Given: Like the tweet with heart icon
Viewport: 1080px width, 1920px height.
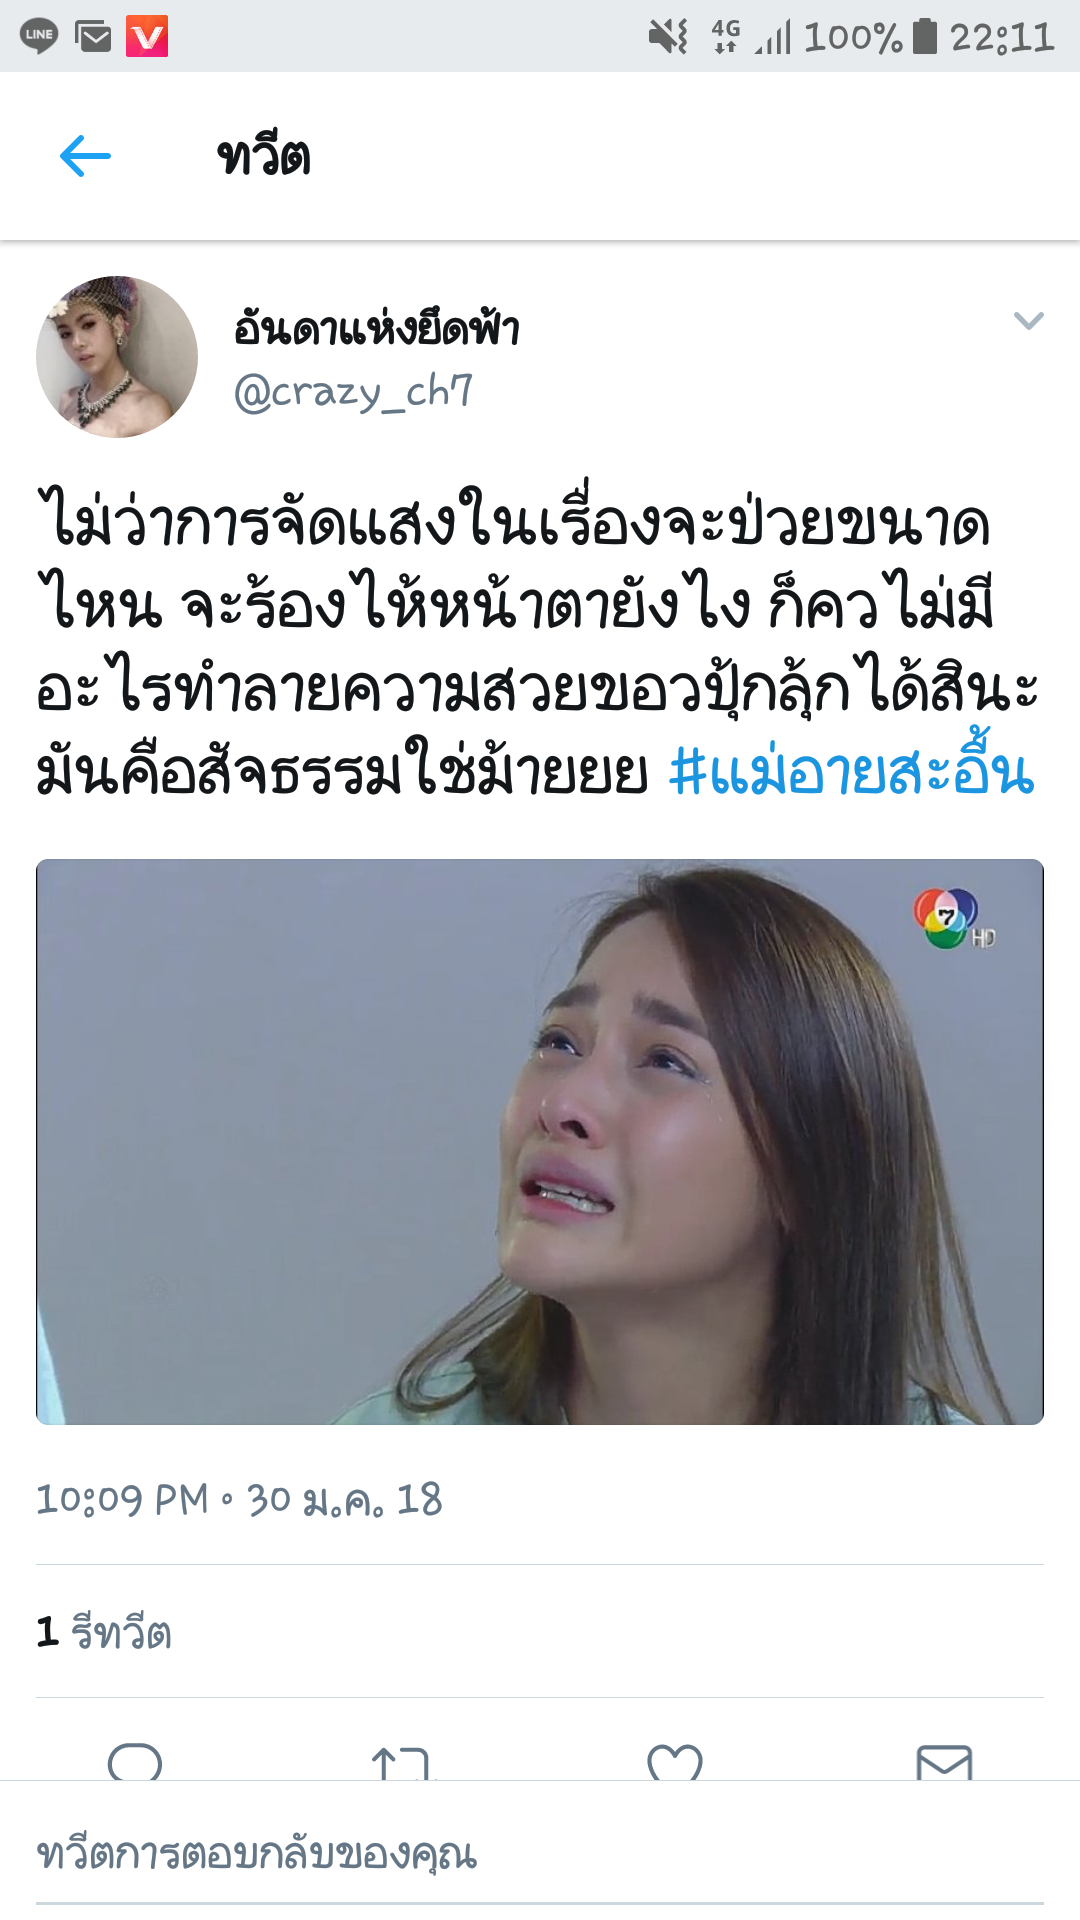Looking at the screenshot, I should pos(675,1762).
